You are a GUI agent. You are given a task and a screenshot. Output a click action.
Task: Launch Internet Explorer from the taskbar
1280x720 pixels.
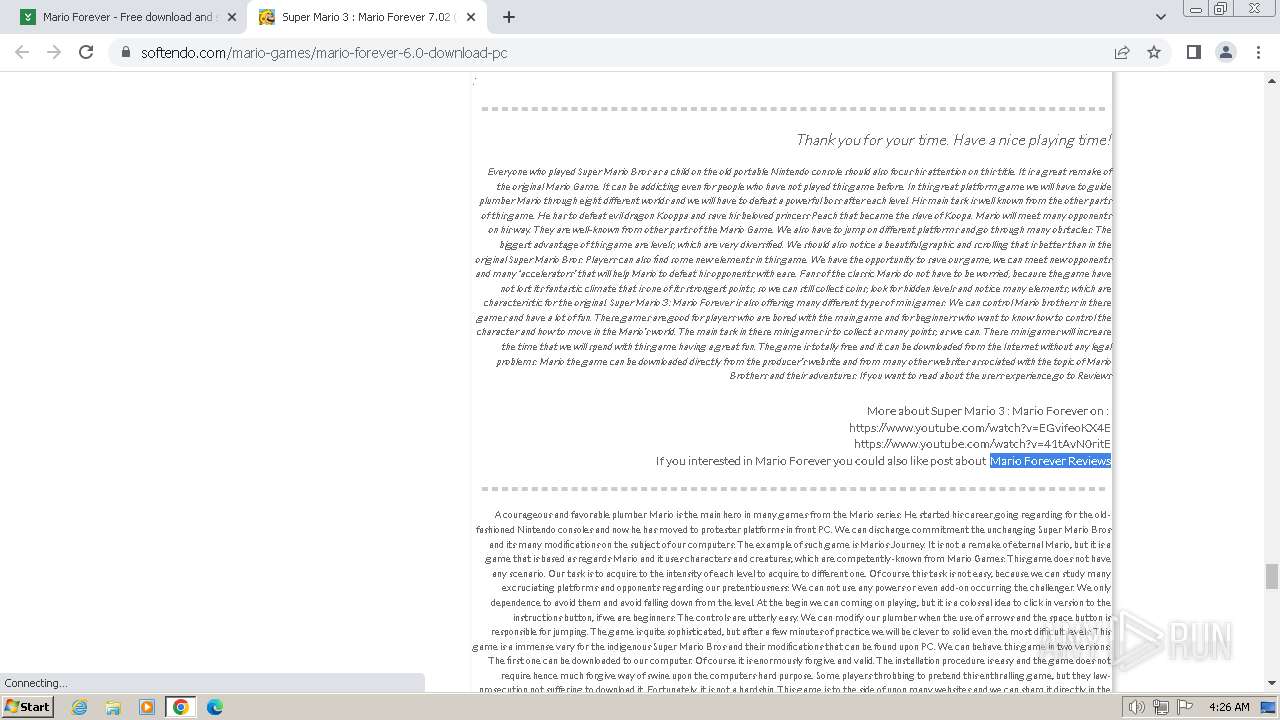pyautogui.click(x=79, y=707)
